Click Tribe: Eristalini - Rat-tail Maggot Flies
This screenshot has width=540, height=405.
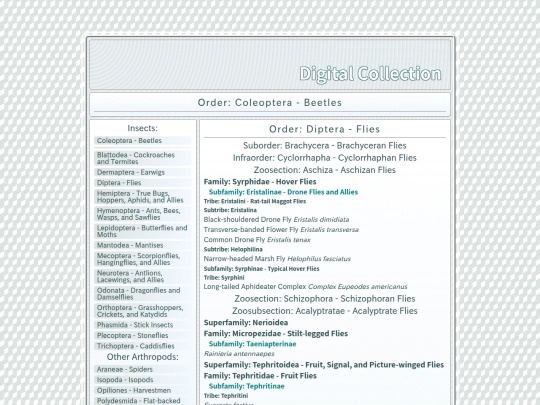(x=255, y=201)
